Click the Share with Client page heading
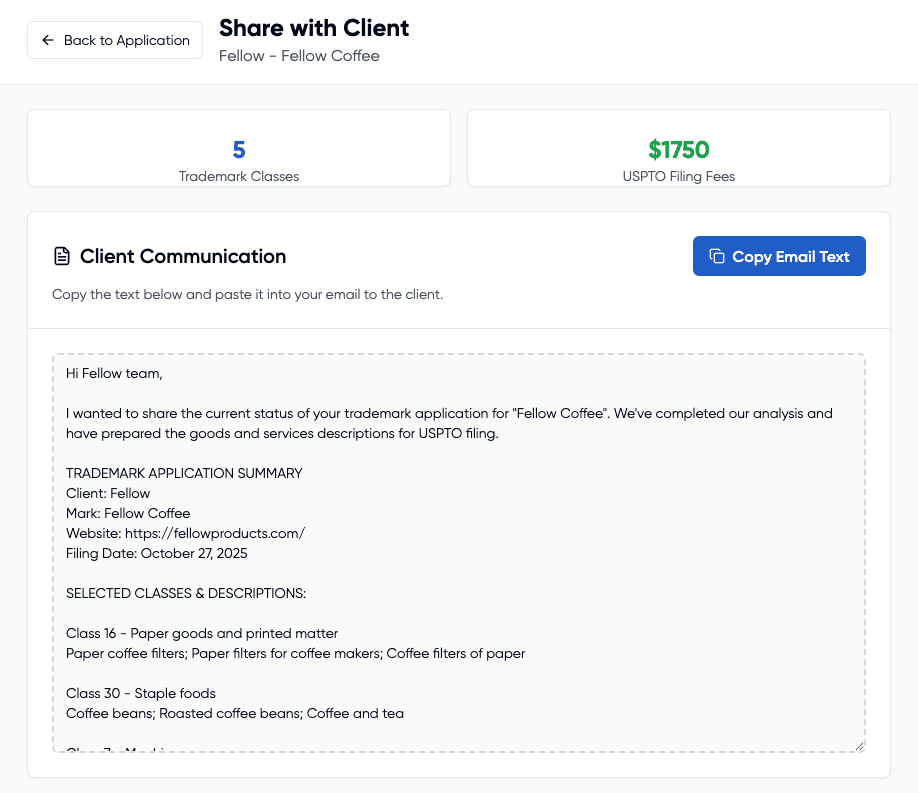Viewport: 918px width, 793px height. click(x=314, y=28)
